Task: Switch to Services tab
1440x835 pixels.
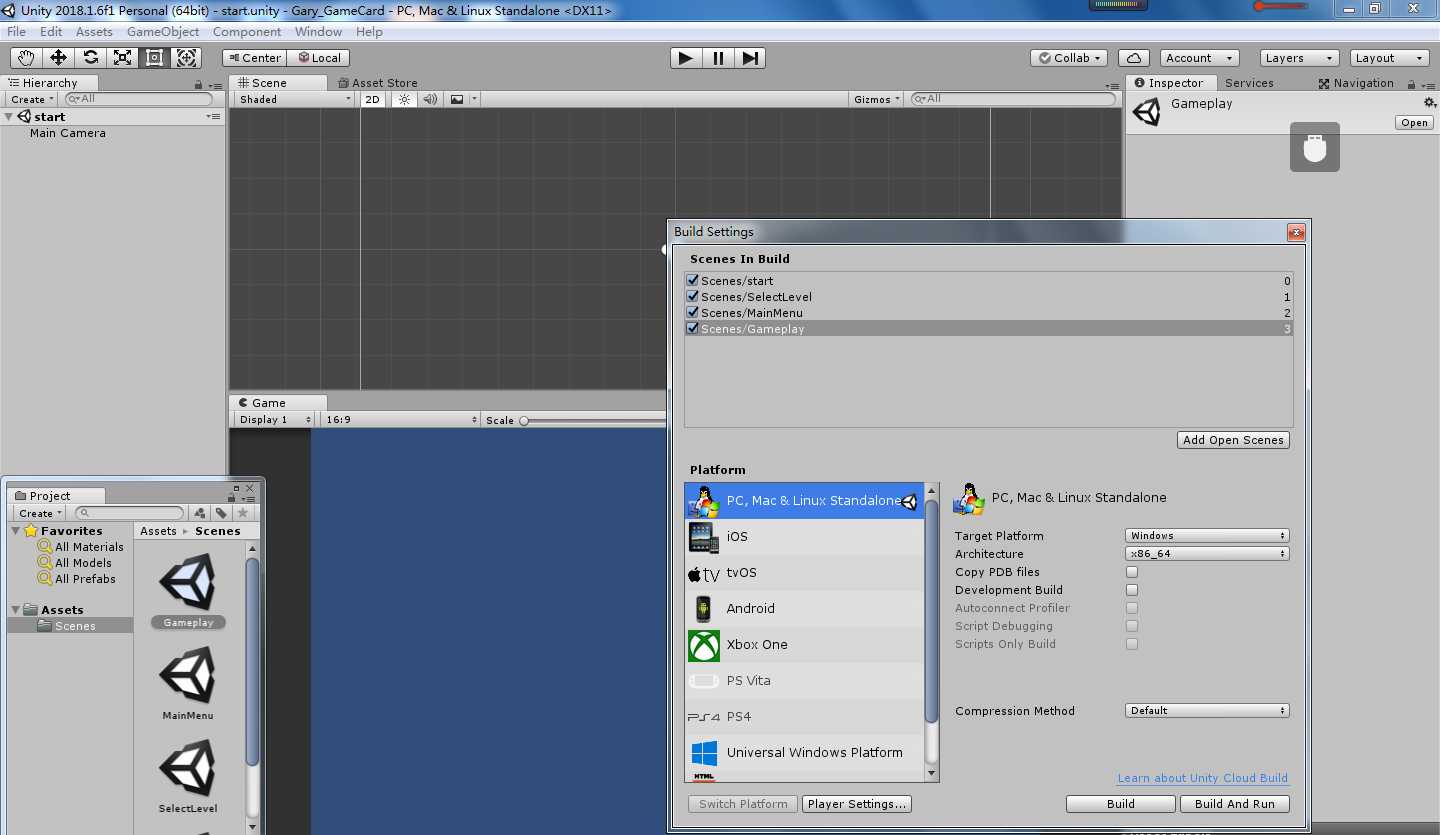Action: [x=1249, y=83]
